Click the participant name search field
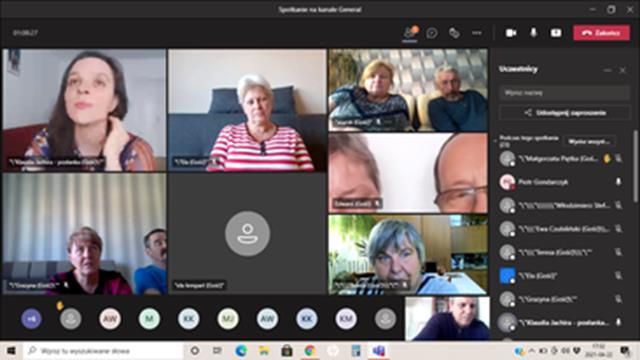This screenshot has width=640, height=360. (x=564, y=93)
